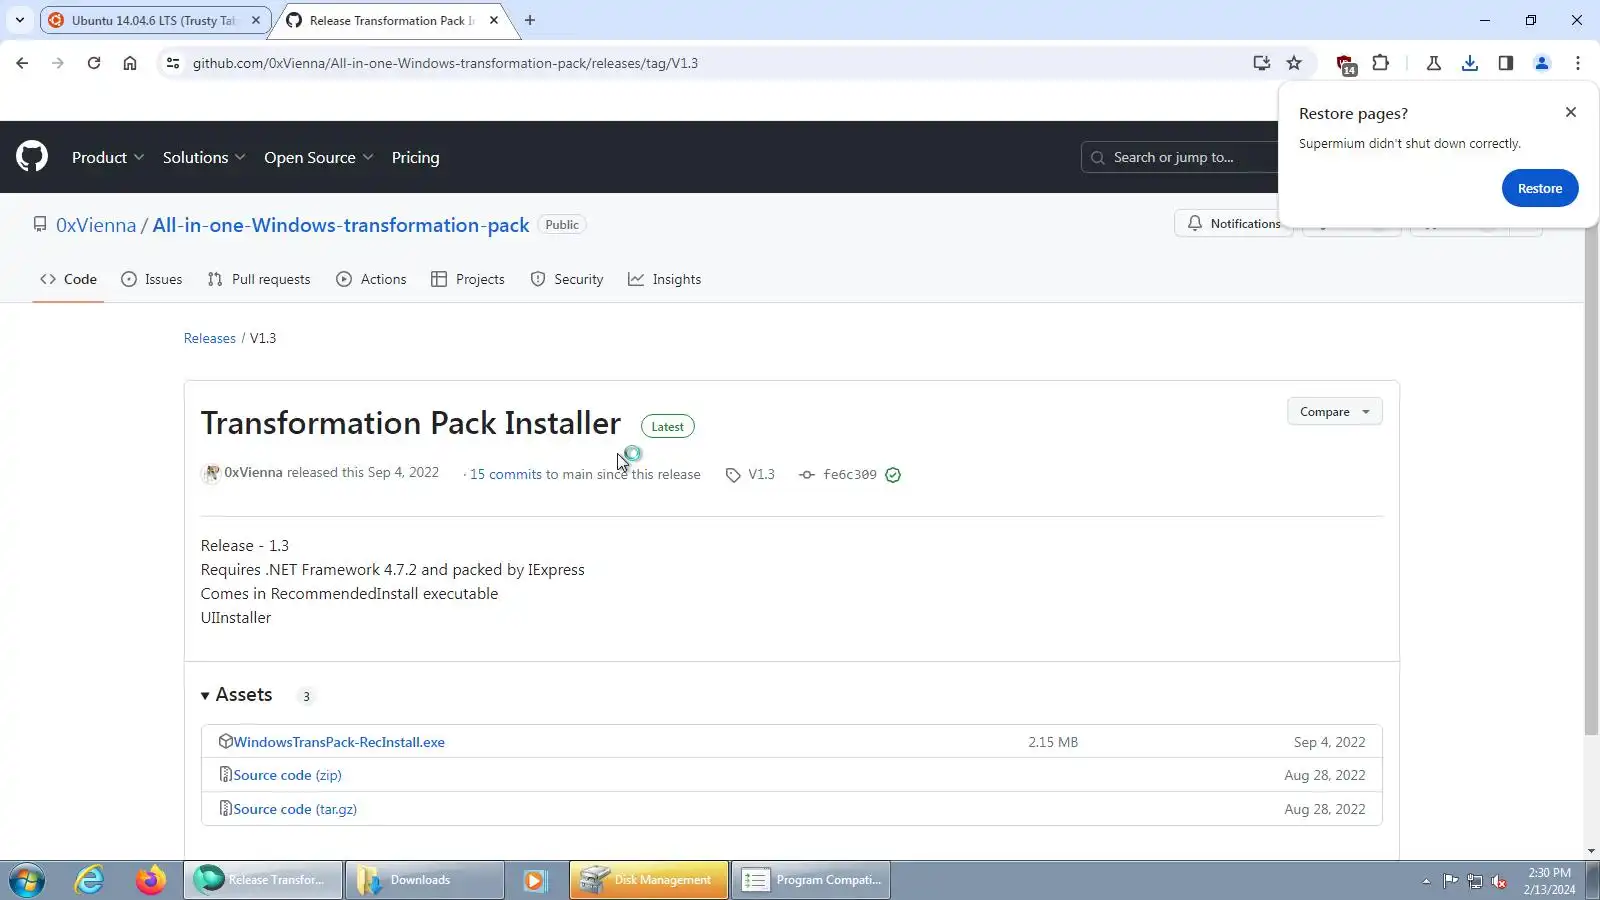View site information for github.com
This screenshot has height=900, width=1600.
coord(173,63)
